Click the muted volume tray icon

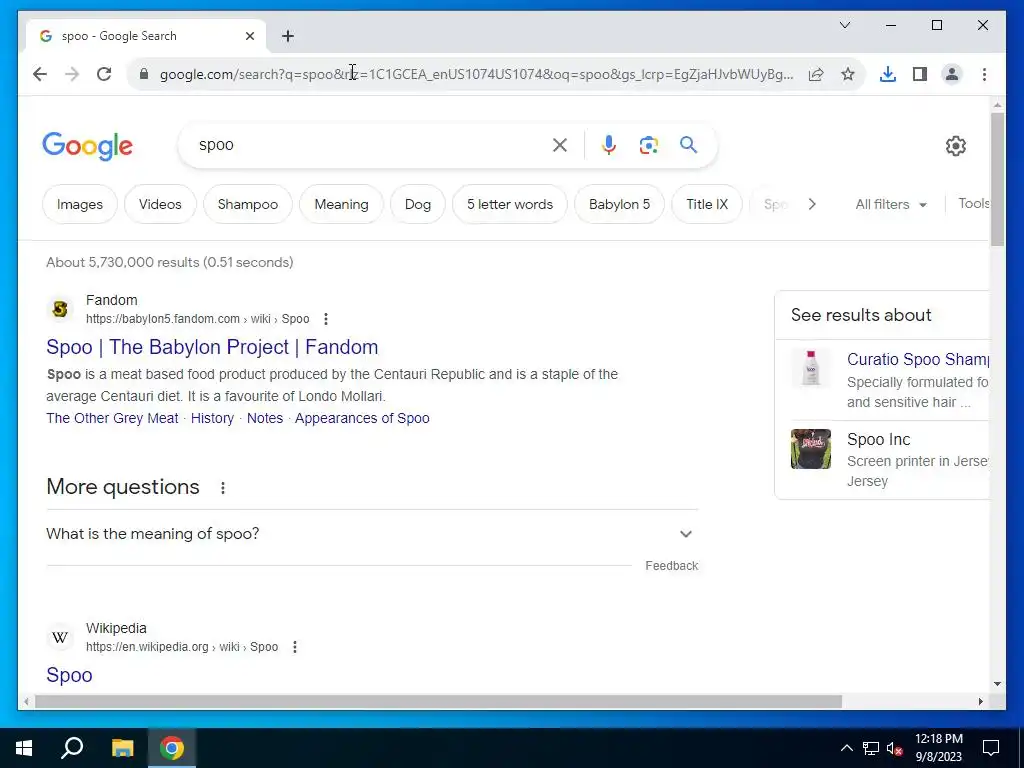click(x=895, y=748)
